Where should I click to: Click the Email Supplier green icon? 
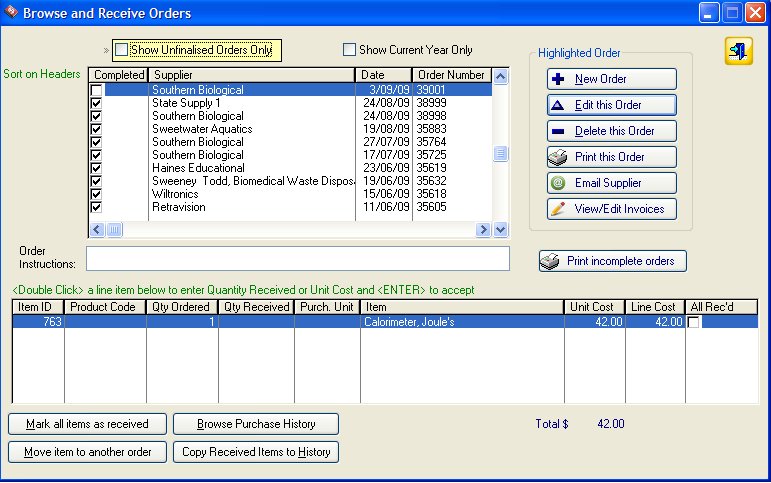(x=558, y=183)
